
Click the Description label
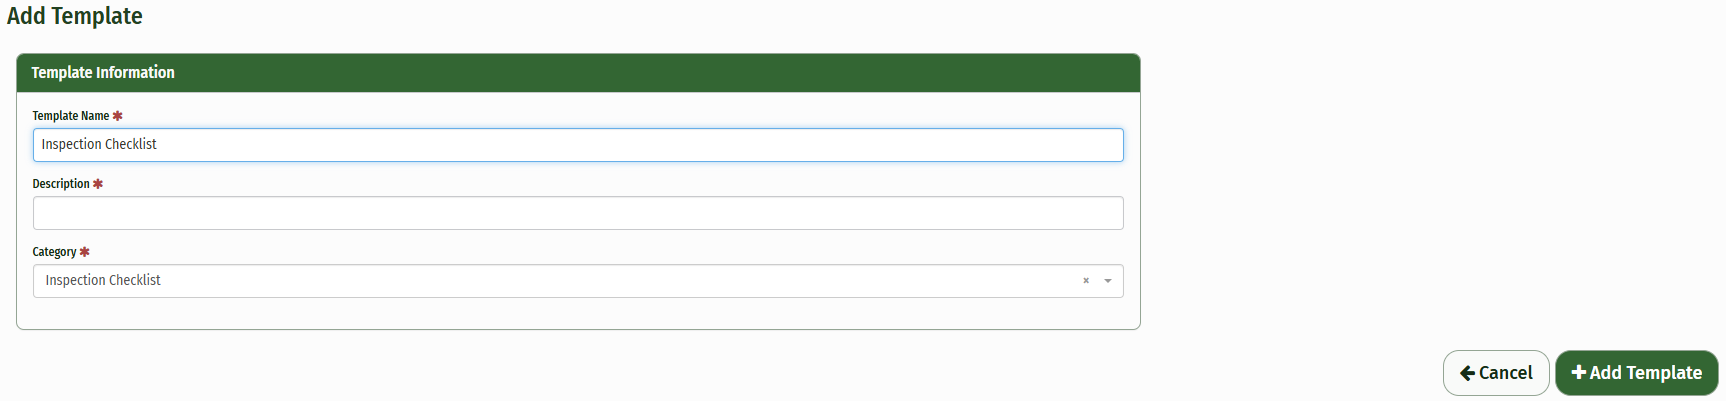(61, 184)
